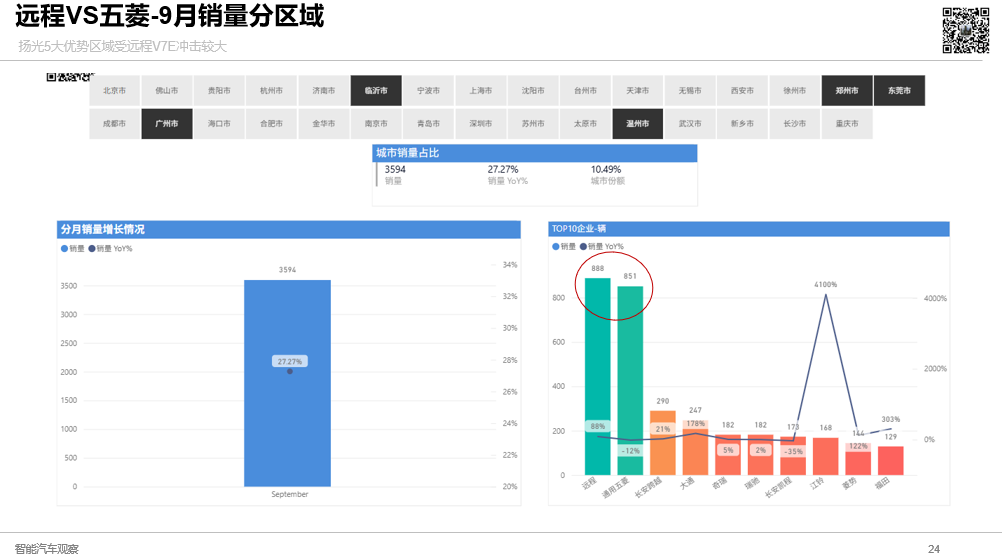Click the 江铃 bar with 168 sales

[826, 456]
